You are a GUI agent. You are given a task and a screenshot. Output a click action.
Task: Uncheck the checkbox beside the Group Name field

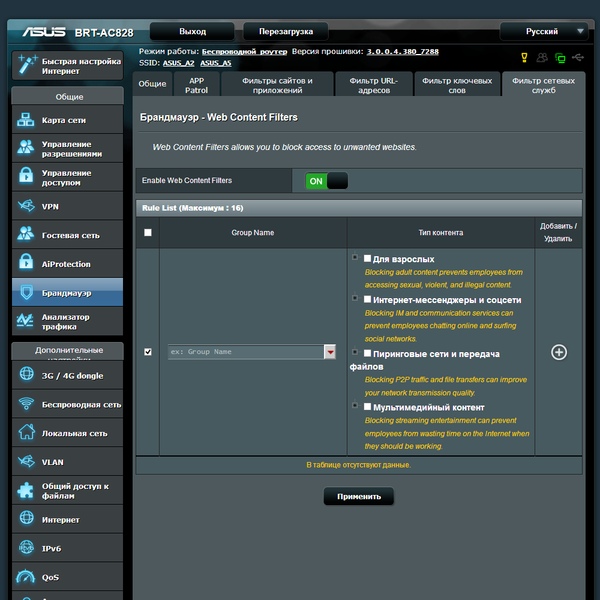click(x=148, y=352)
